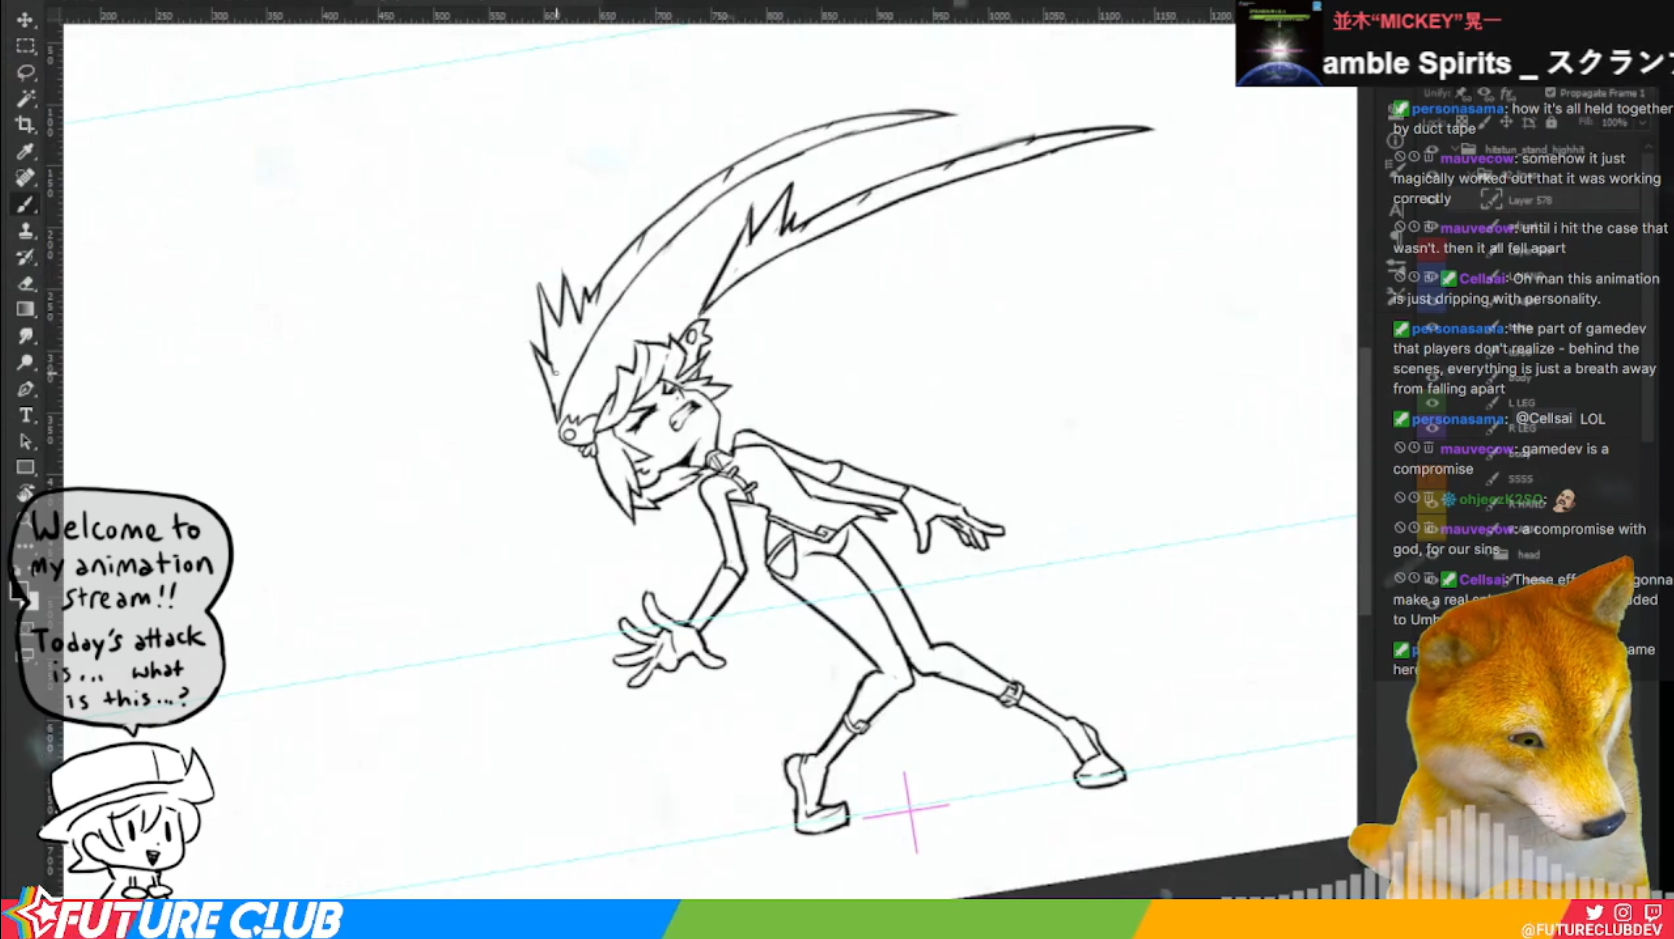Select the Eraser tool
This screenshot has height=939, width=1674.
coord(26,283)
